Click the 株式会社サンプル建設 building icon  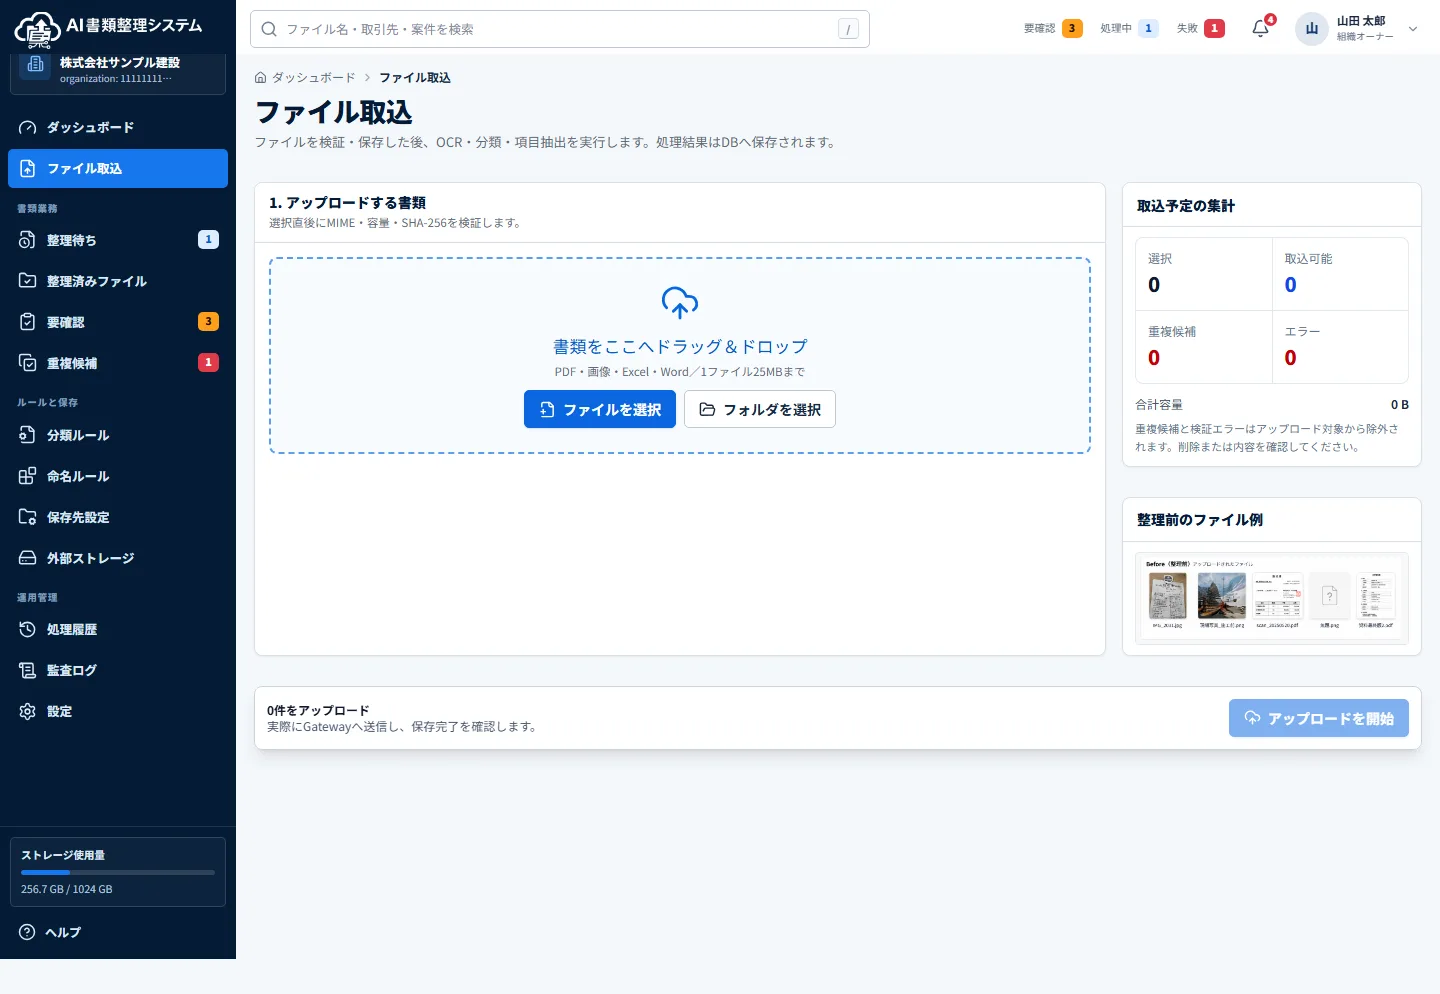click(x=36, y=65)
